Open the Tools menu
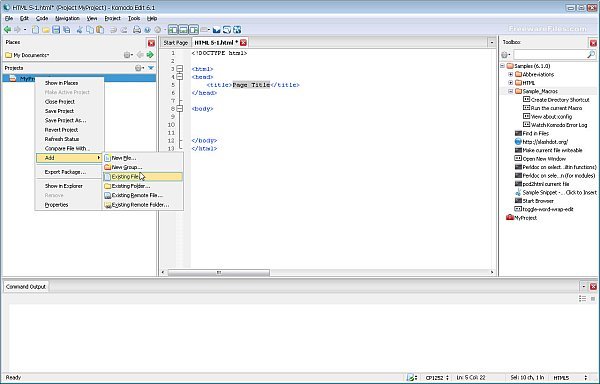The width and height of the screenshot is (600, 384). pos(134,18)
